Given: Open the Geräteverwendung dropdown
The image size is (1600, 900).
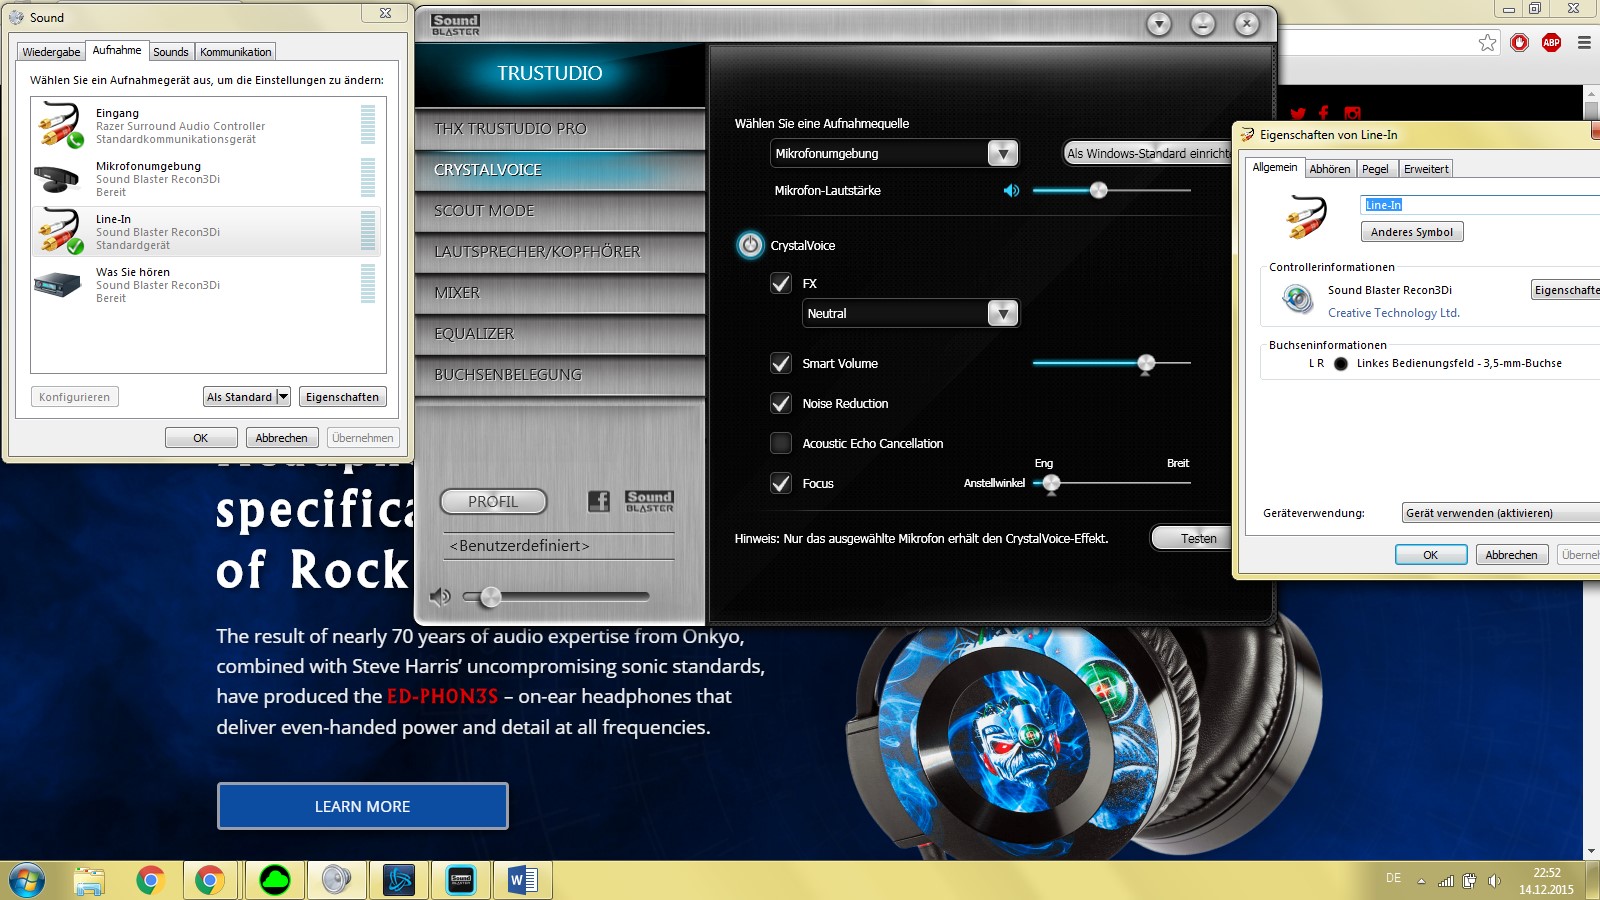Looking at the screenshot, I should [x=1500, y=513].
